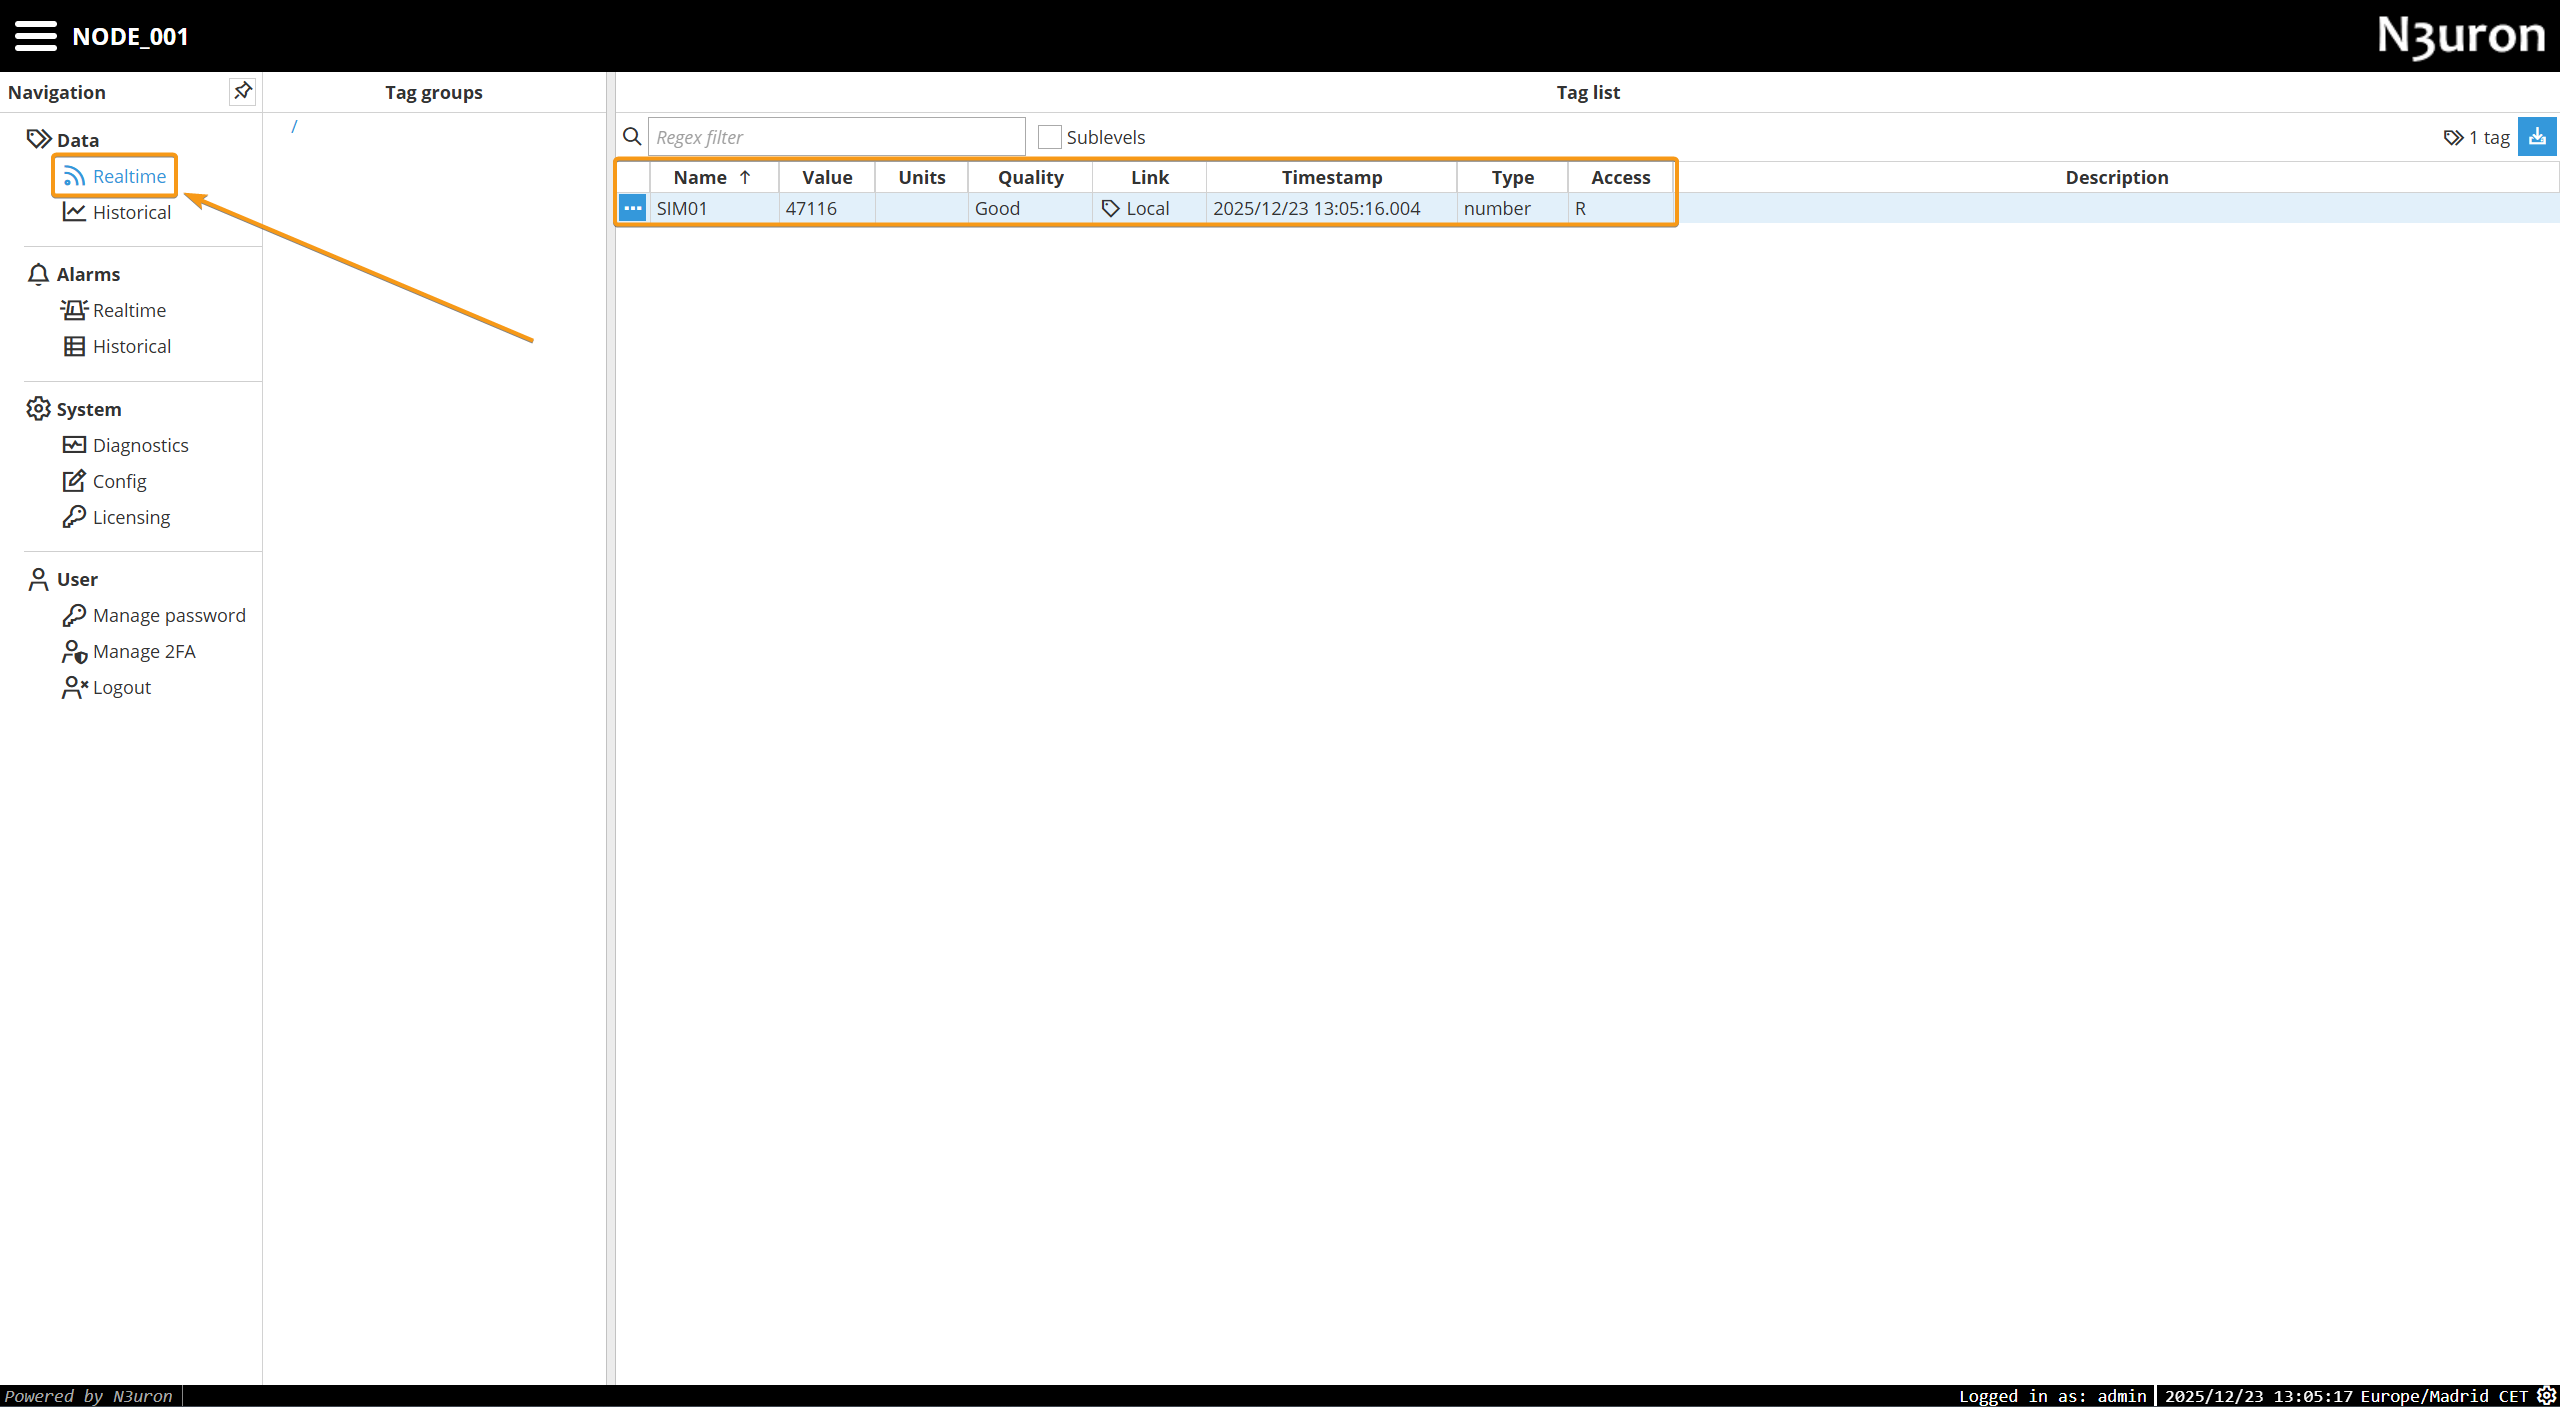
Task: Open SIM01 row options ellipsis button
Action: click(x=632, y=208)
